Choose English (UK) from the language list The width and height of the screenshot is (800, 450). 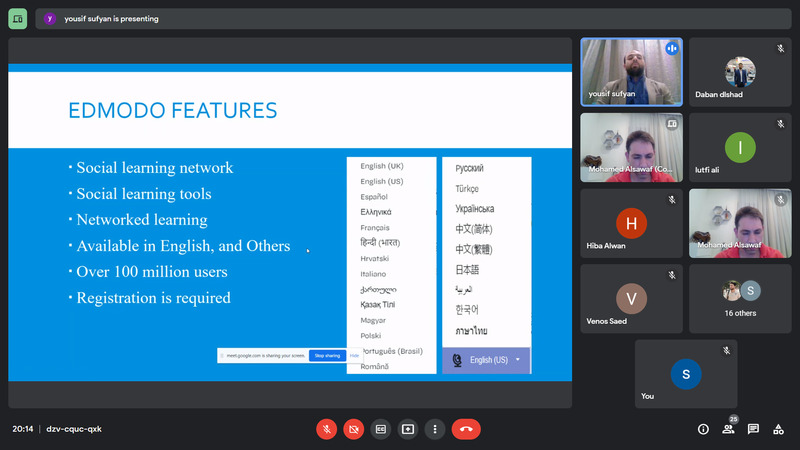[x=382, y=166]
